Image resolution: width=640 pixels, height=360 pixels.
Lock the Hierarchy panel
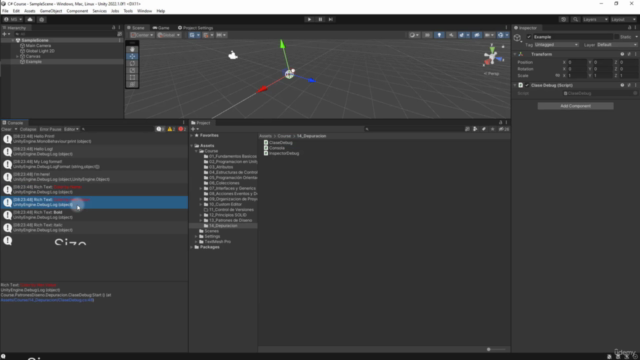(x=113, y=28)
